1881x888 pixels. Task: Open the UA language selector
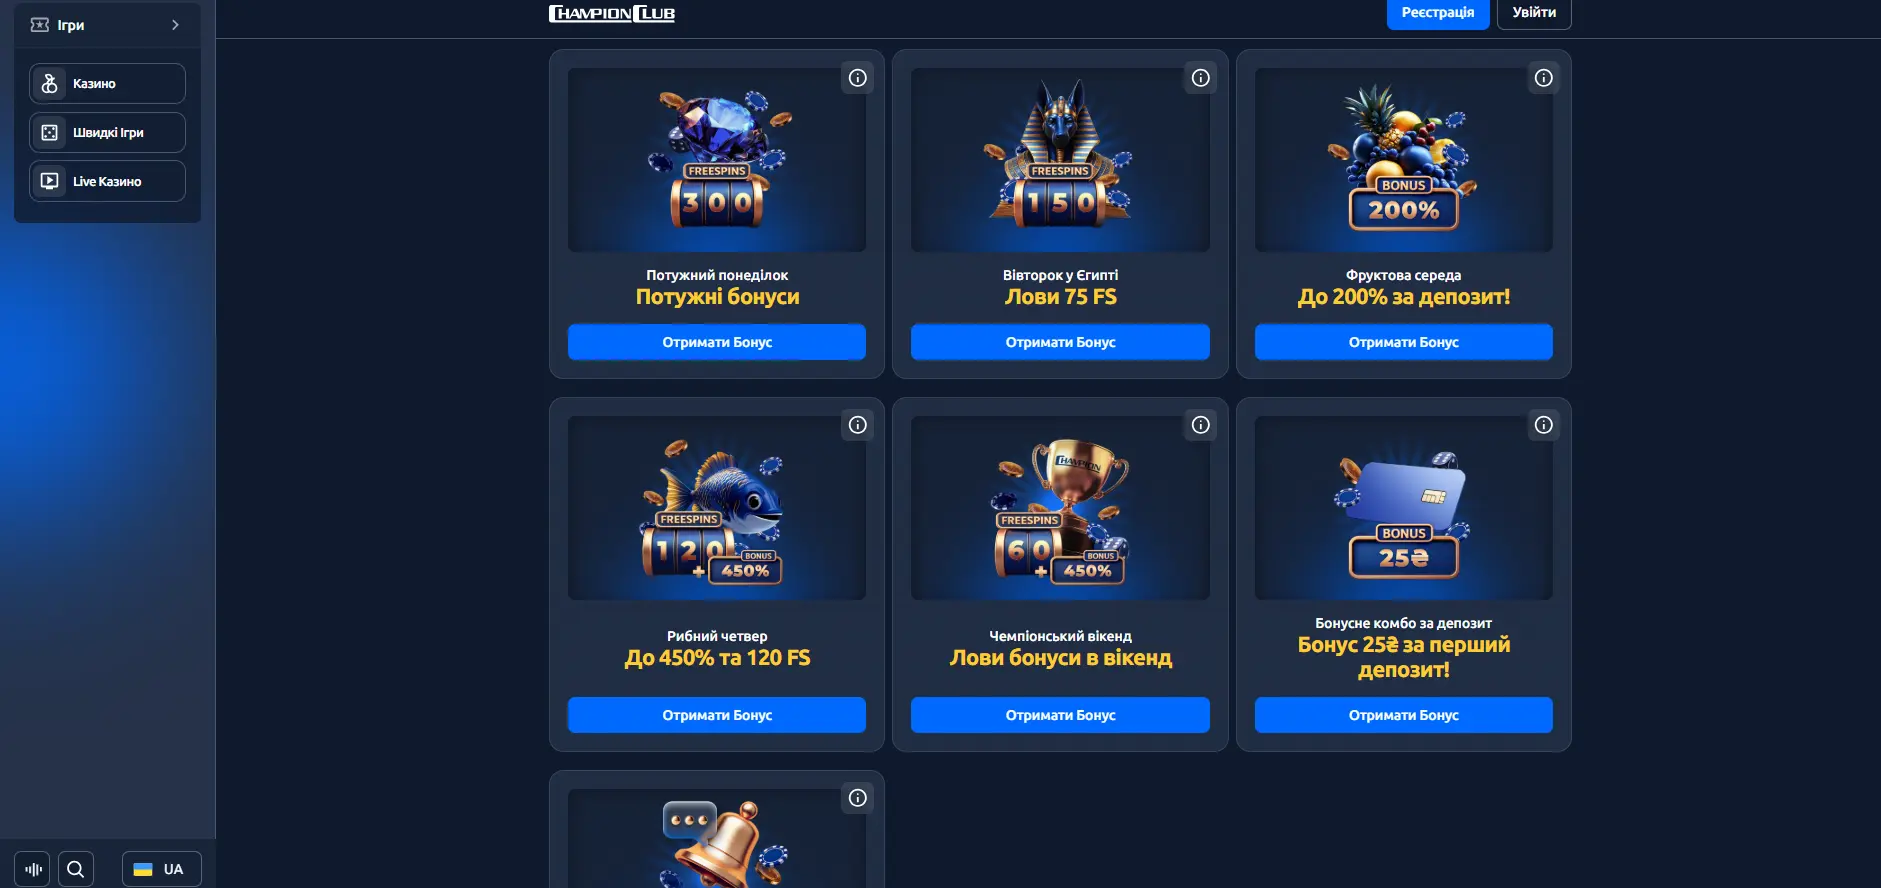click(162, 869)
